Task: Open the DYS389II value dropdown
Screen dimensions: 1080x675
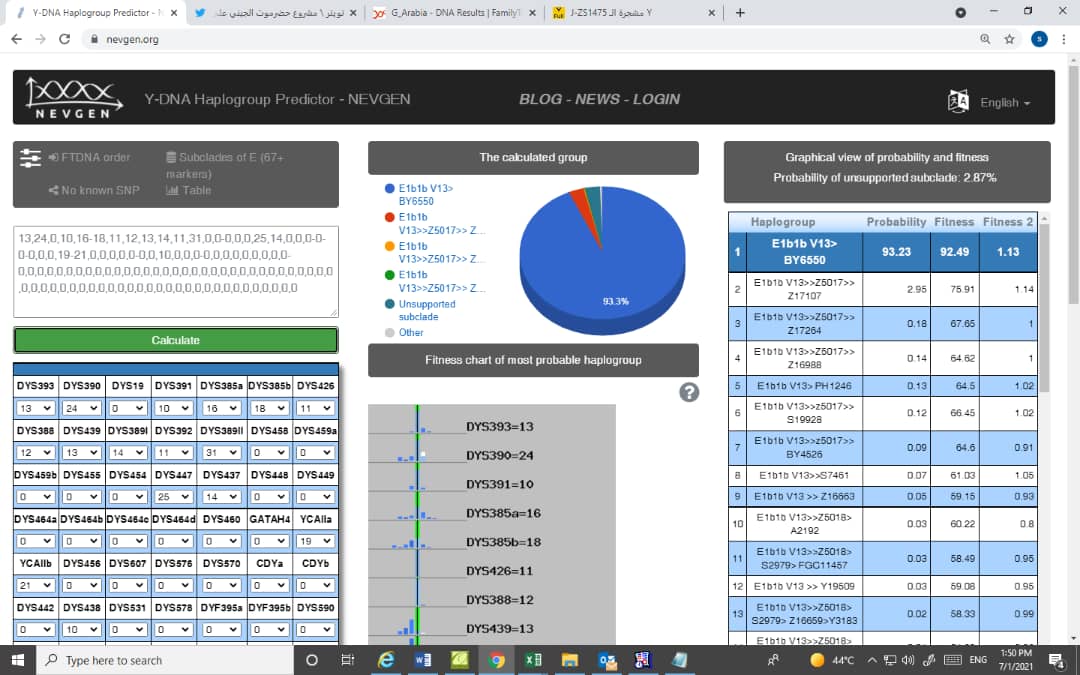Action: [222, 453]
